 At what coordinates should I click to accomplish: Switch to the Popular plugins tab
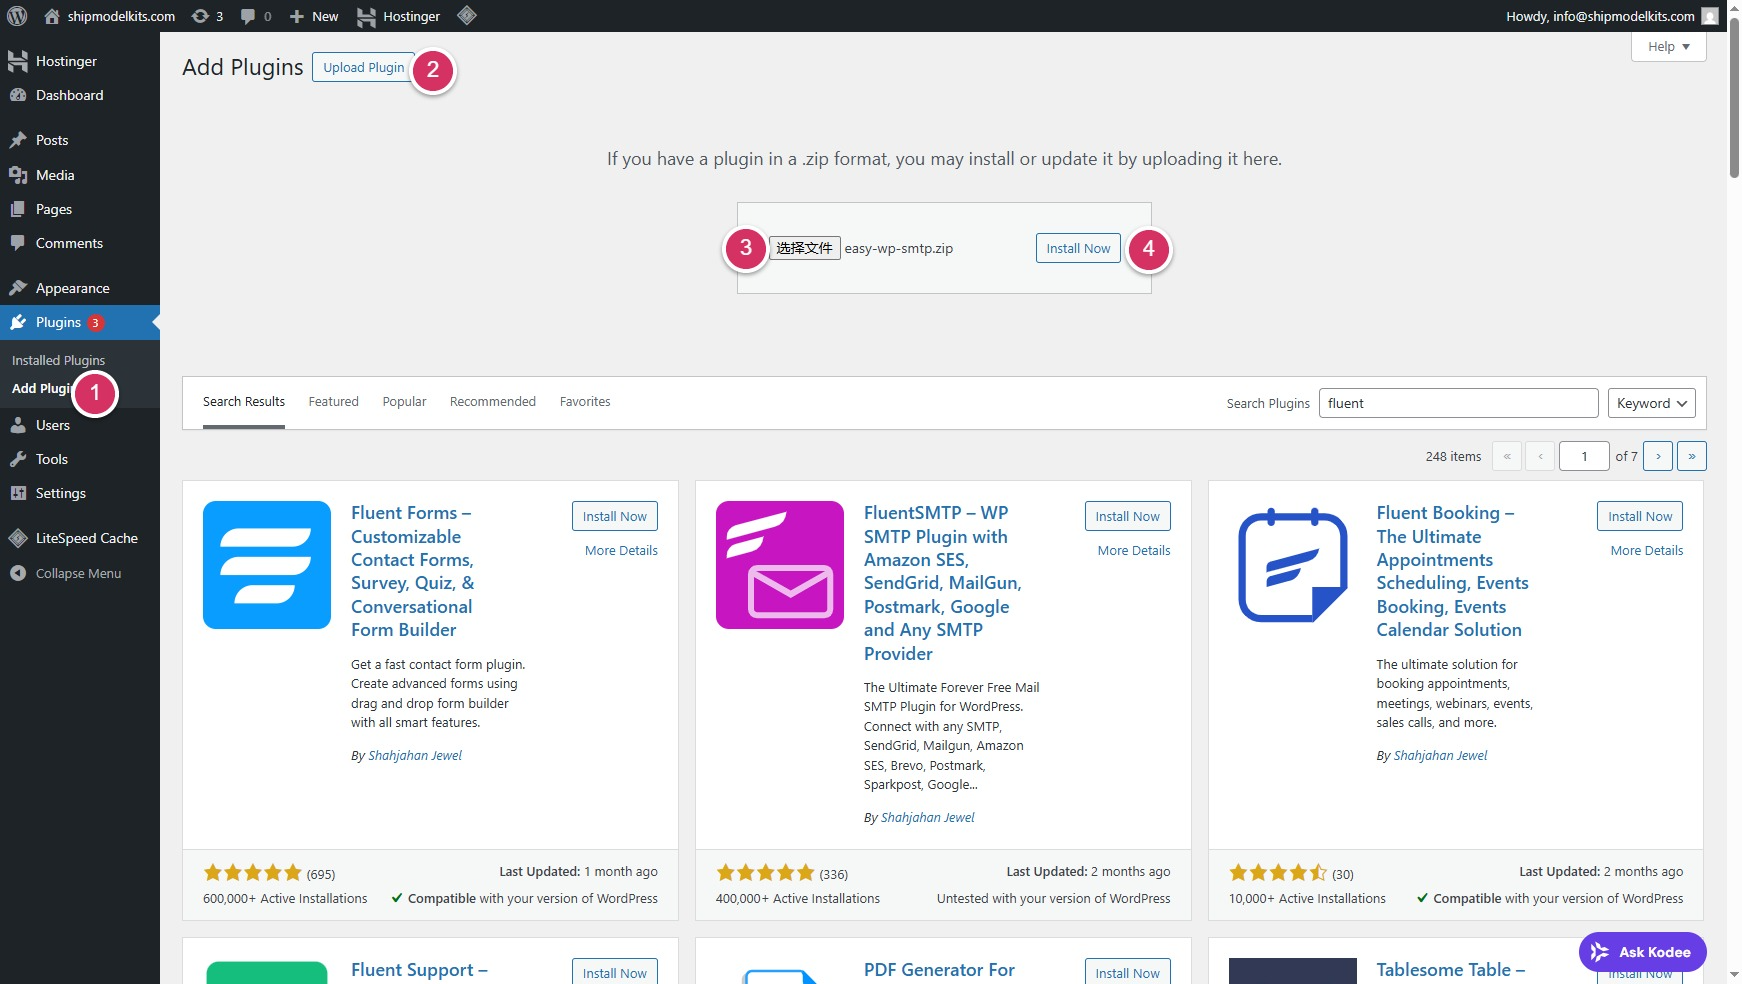(x=404, y=402)
